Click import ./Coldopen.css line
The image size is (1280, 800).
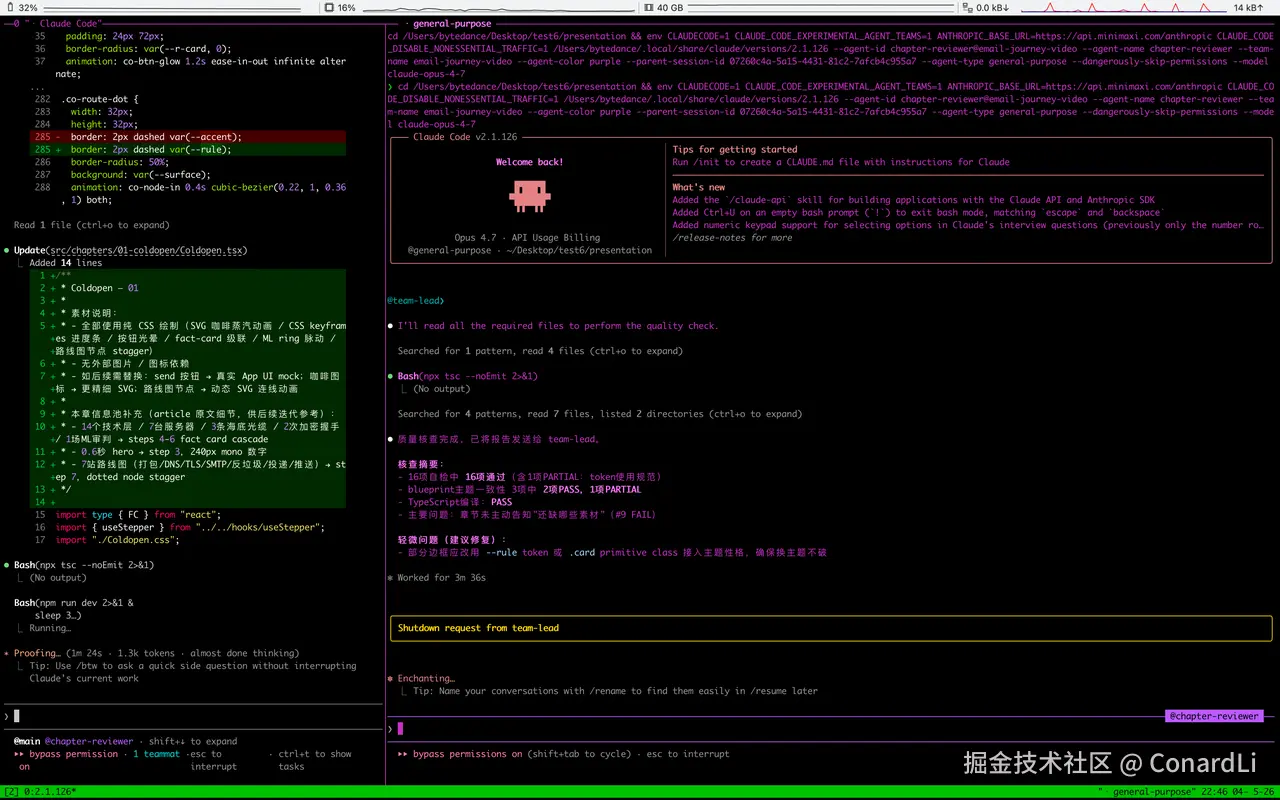pyautogui.click(x=117, y=540)
